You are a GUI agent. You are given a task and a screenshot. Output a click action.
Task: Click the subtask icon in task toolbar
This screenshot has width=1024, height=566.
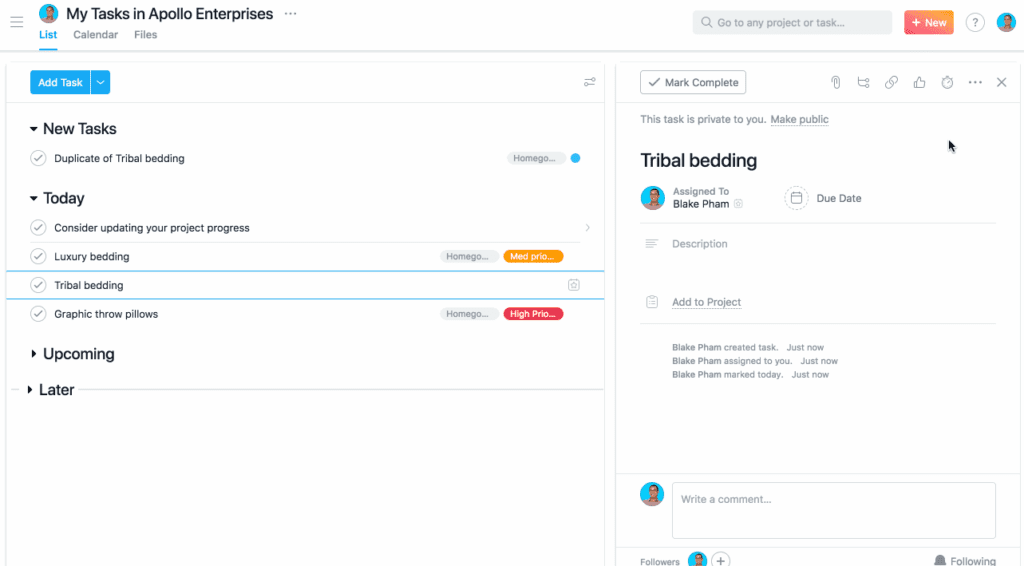pos(863,83)
